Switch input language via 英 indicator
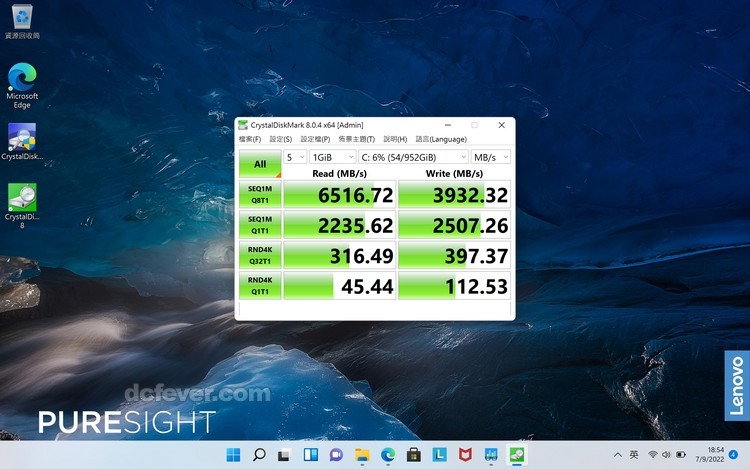Screen dimensions: 750x469 coord(634,455)
